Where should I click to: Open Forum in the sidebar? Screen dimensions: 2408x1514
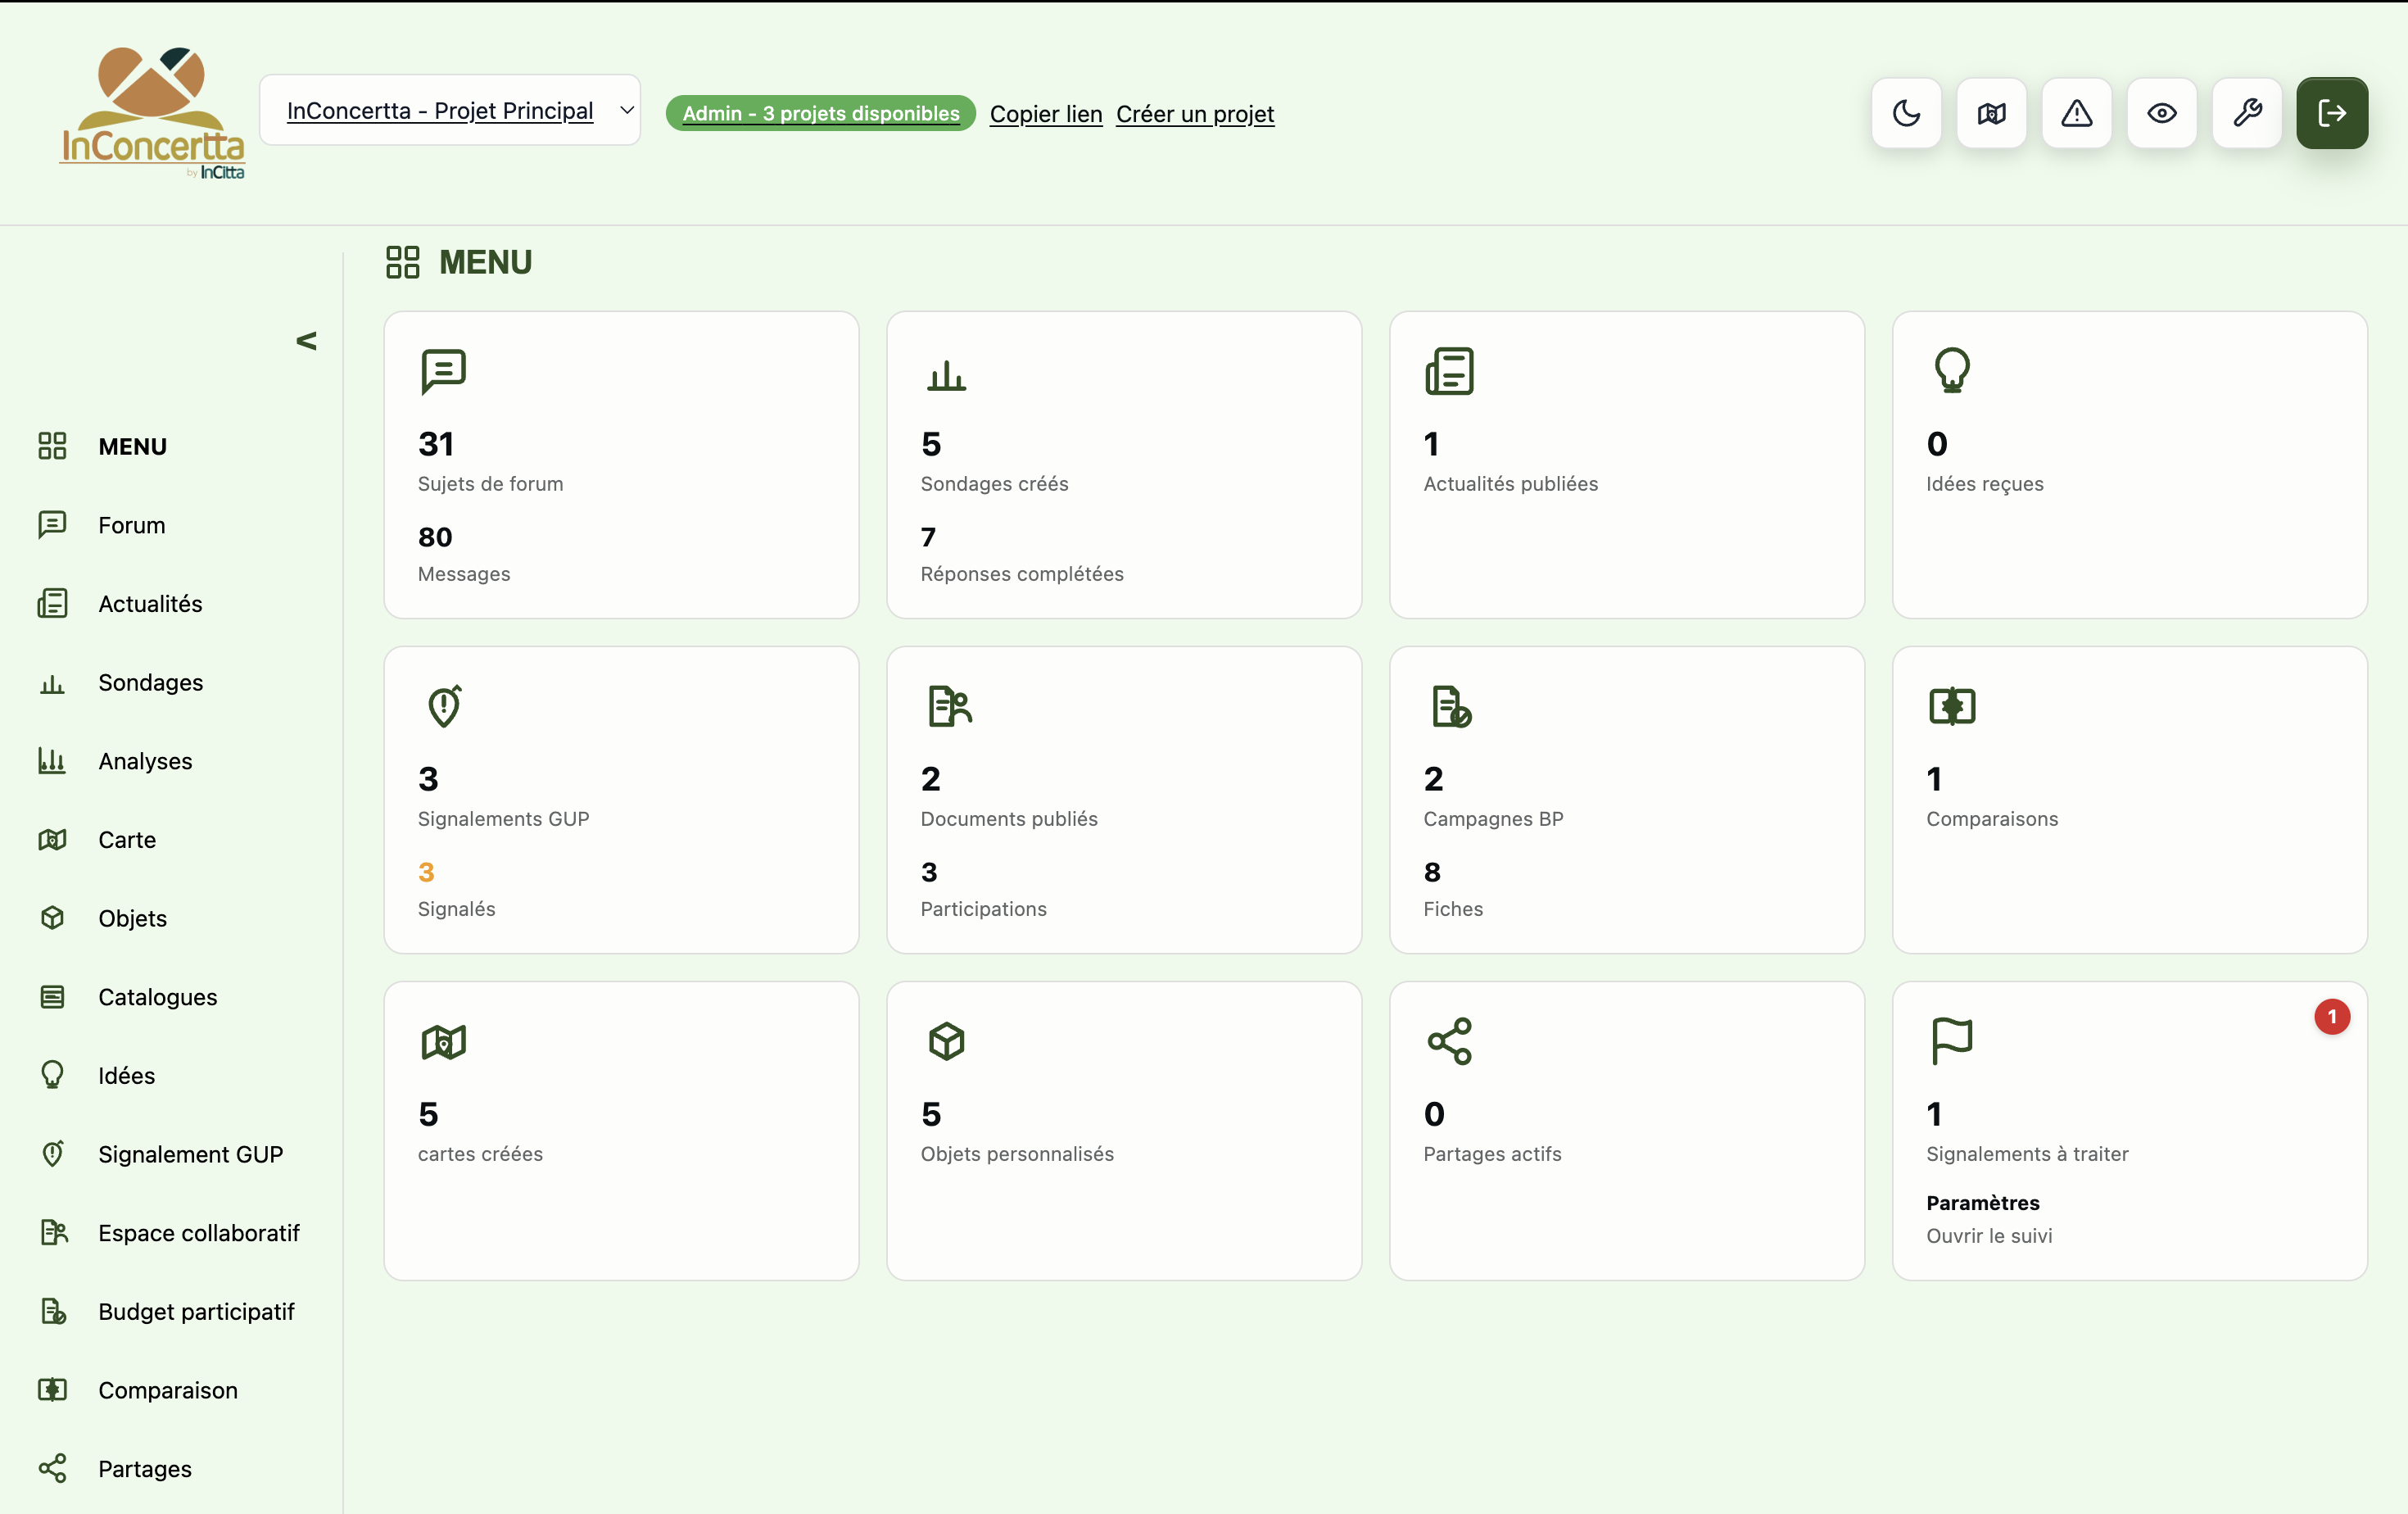(131, 525)
